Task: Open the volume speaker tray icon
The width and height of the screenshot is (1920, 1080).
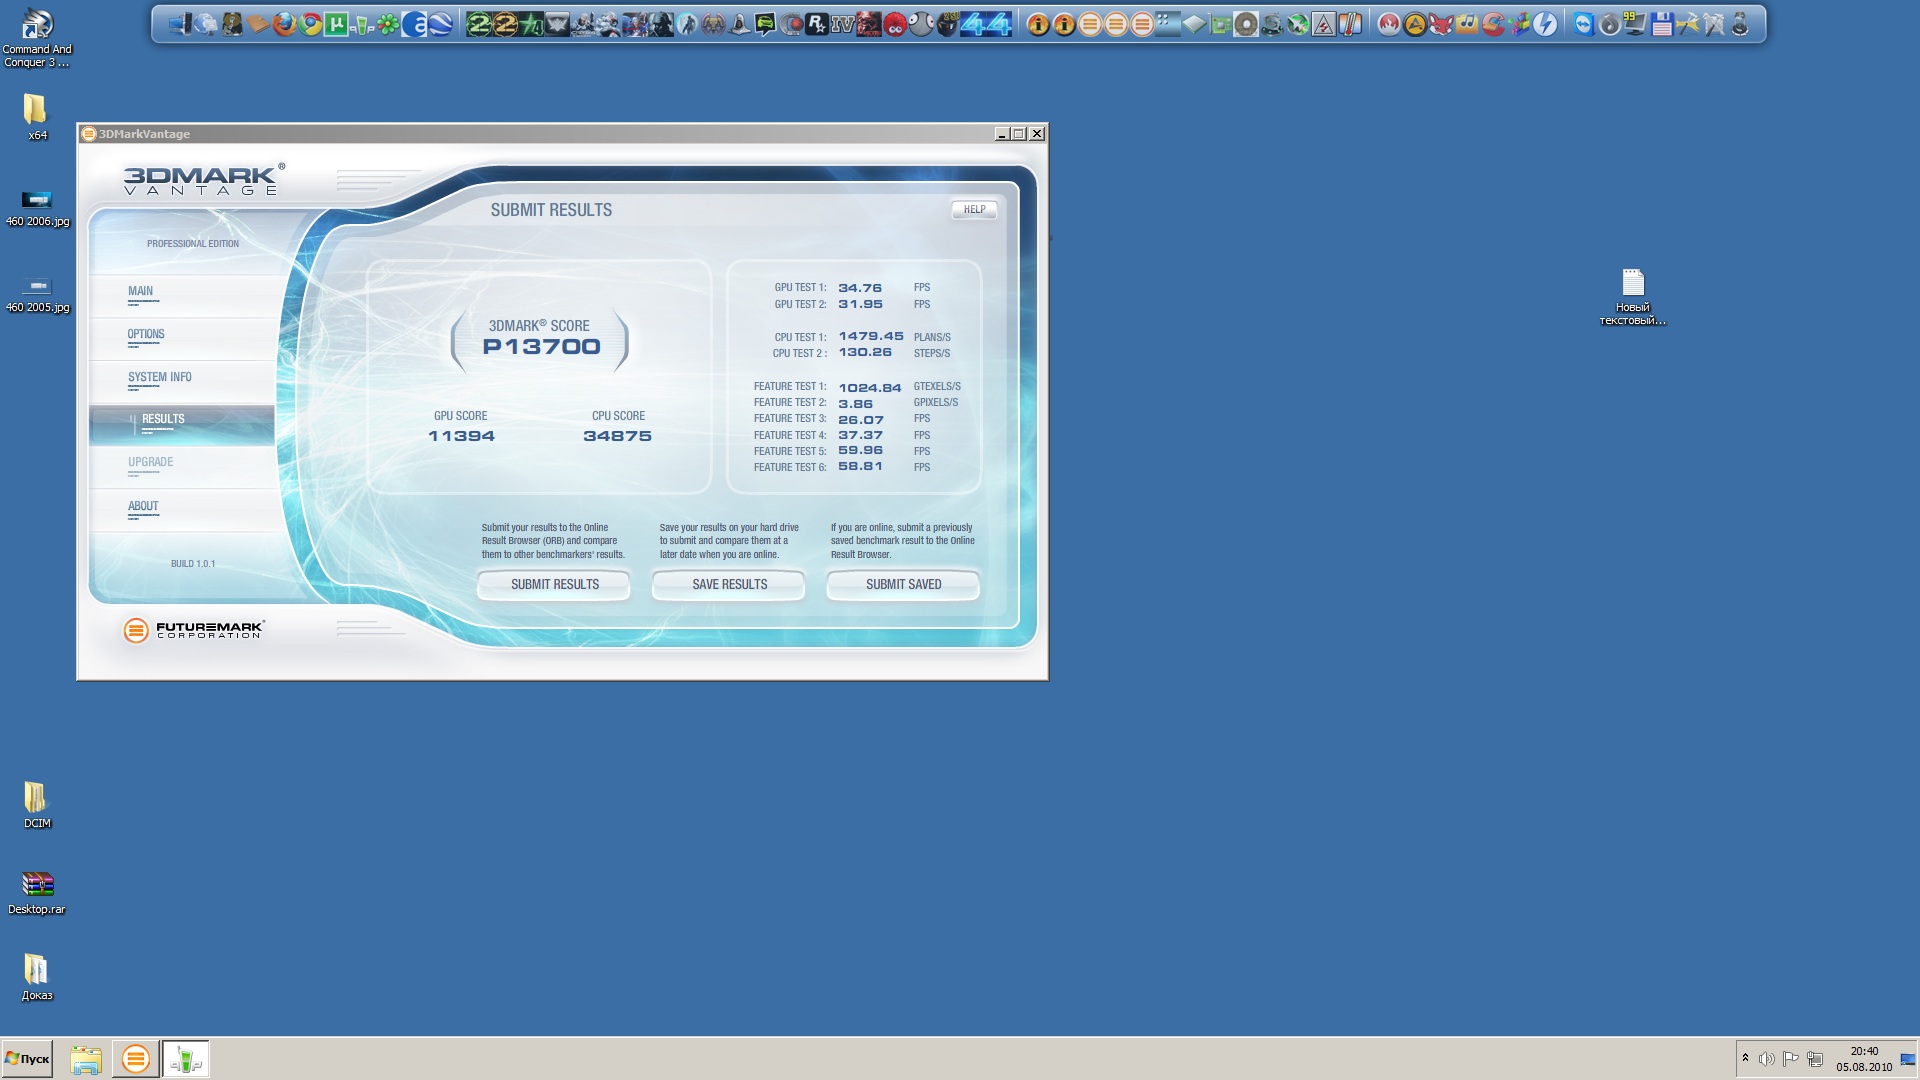Action: (x=1767, y=1059)
